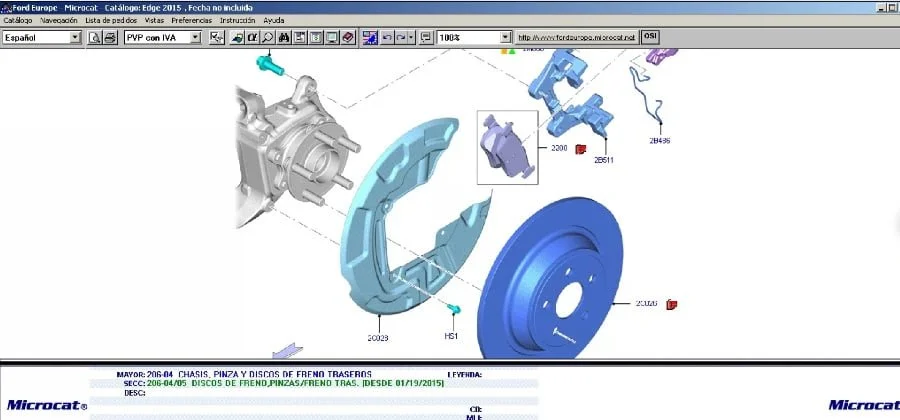Click the magnifying glass search icon

pyautogui.click(x=267, y=37)
